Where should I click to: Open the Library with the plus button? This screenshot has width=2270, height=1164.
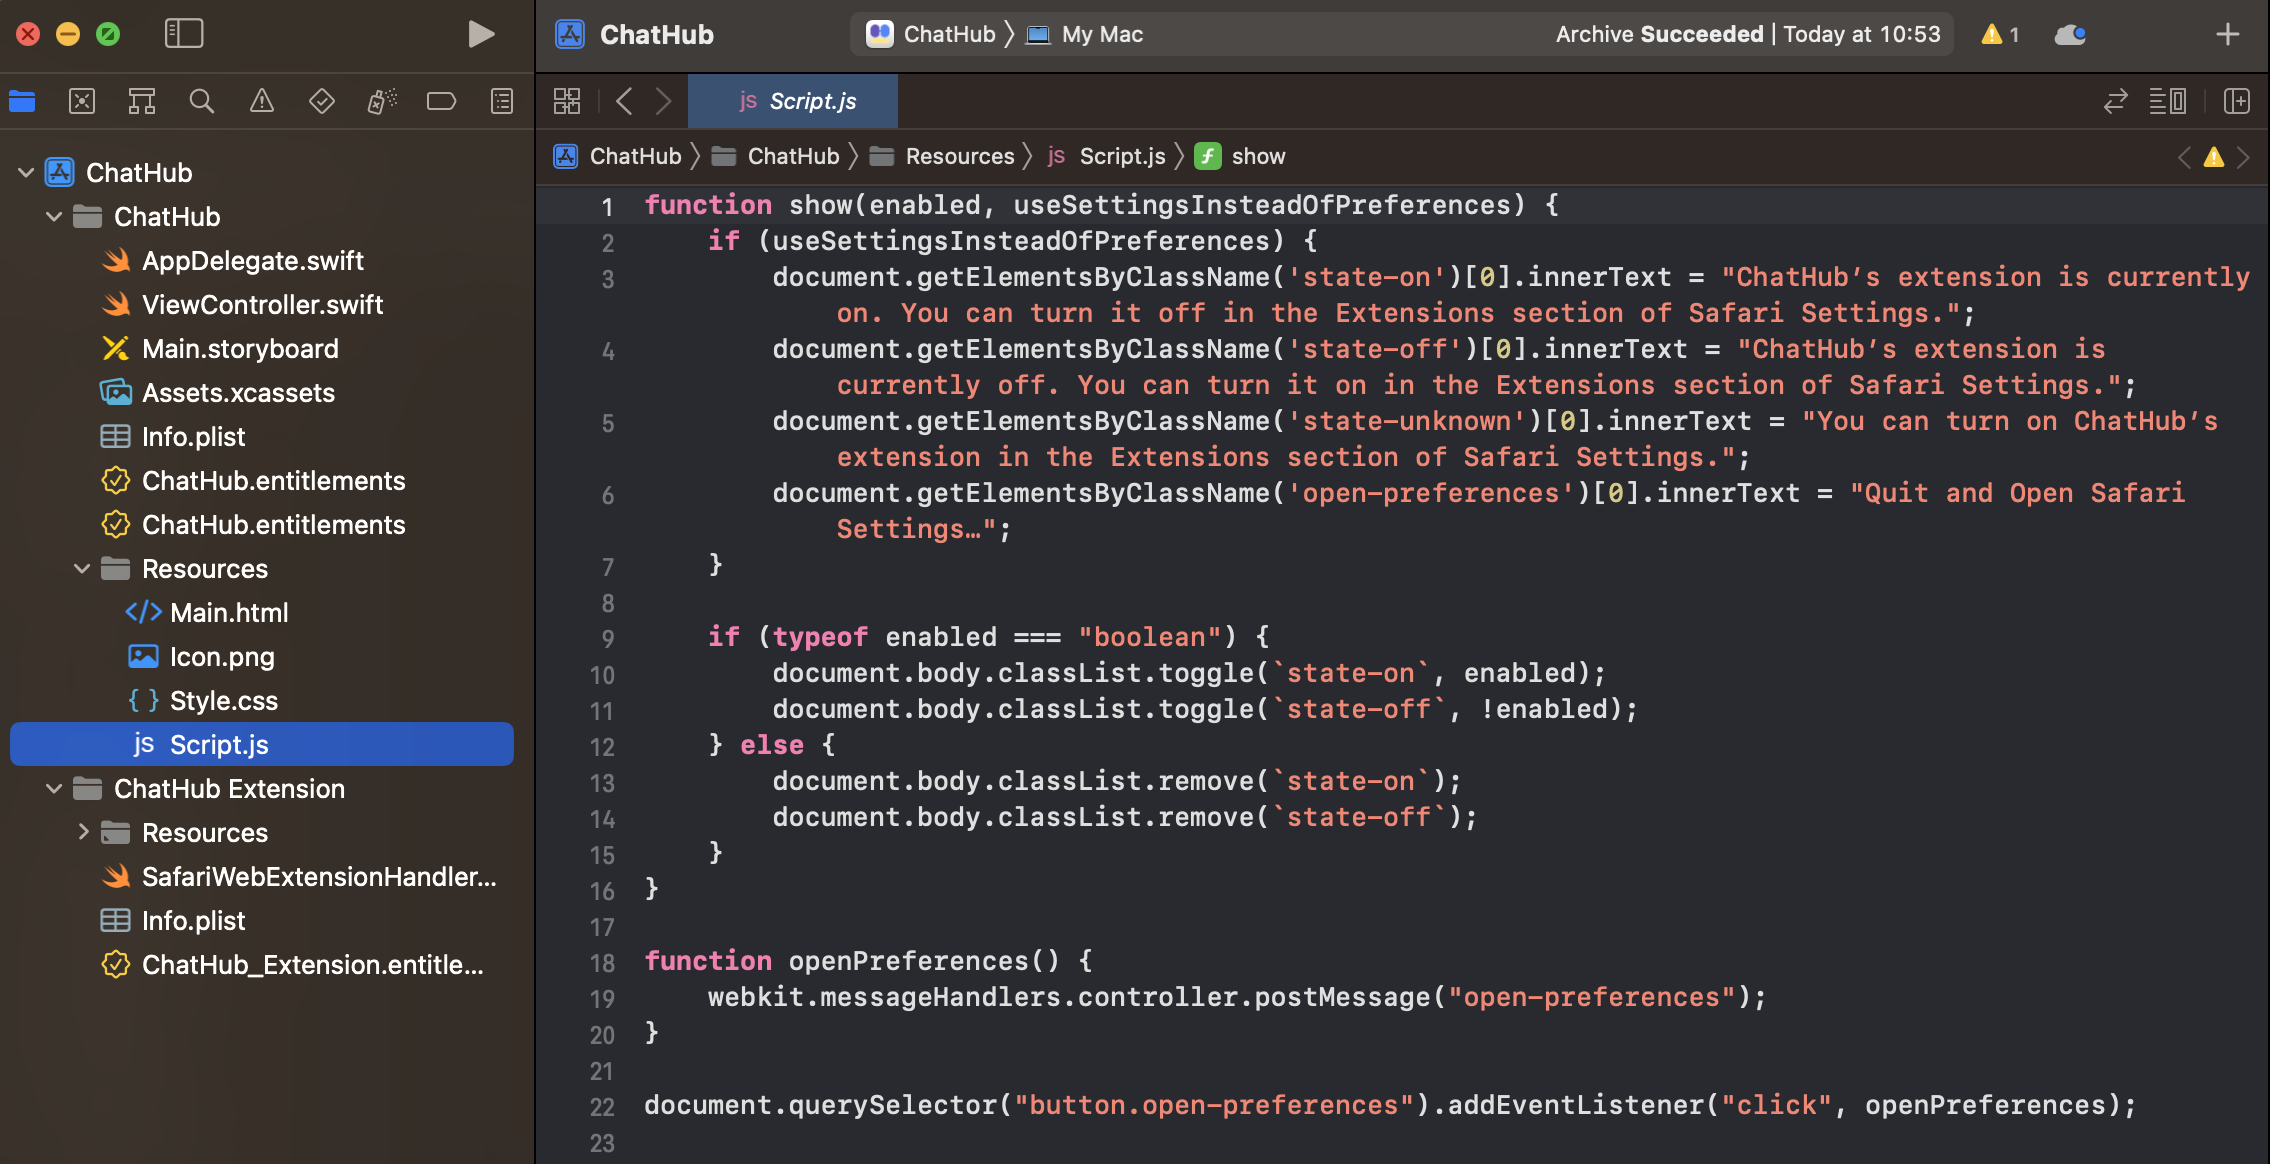pyautogui.click(x=2227, y=35)
